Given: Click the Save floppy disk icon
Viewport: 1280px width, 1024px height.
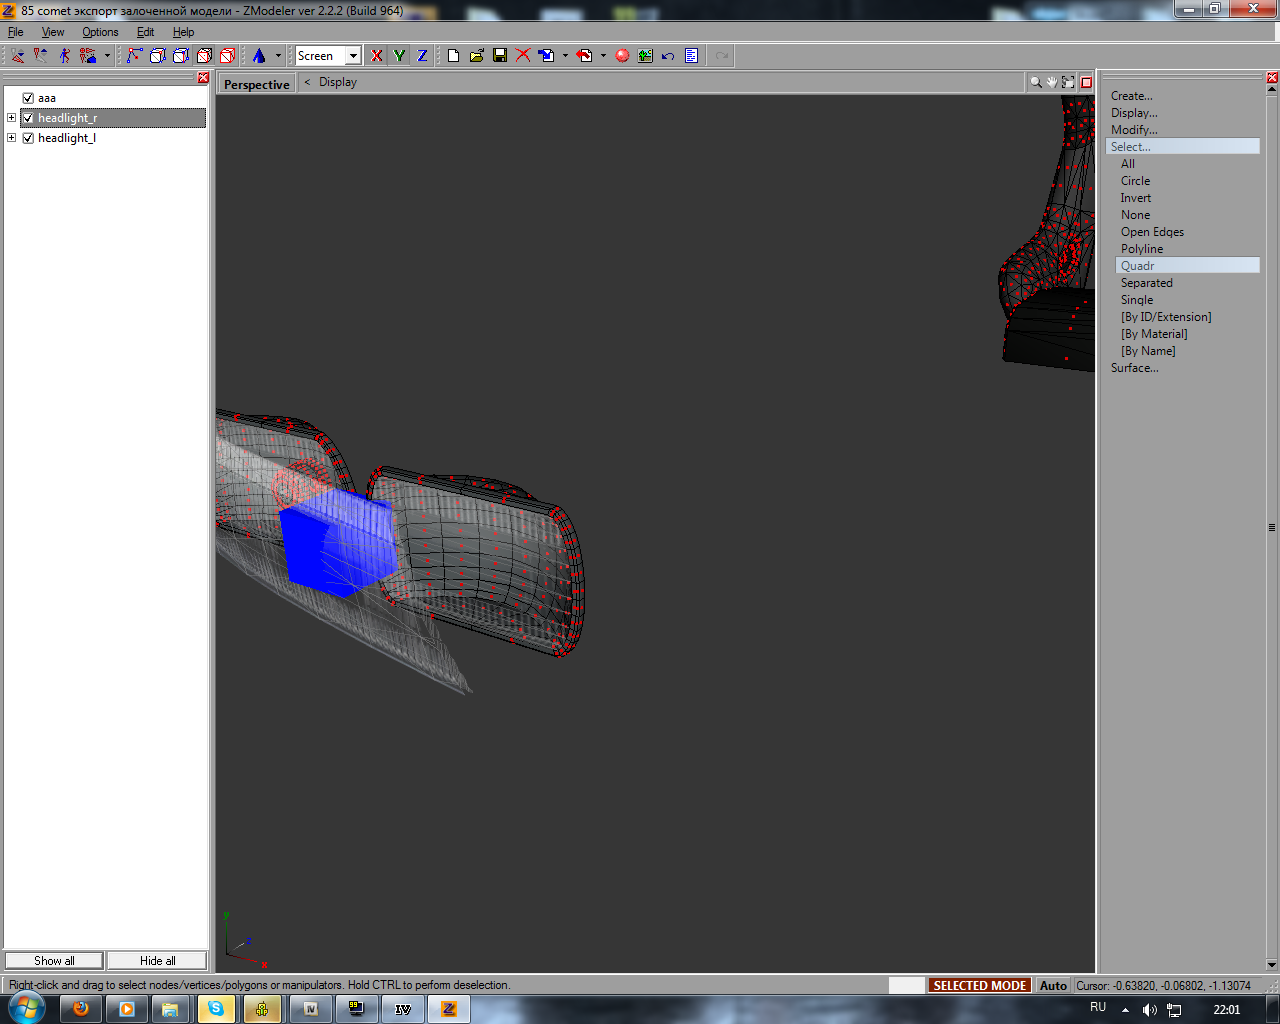Looking at the screenshot, I should [500, 56].
